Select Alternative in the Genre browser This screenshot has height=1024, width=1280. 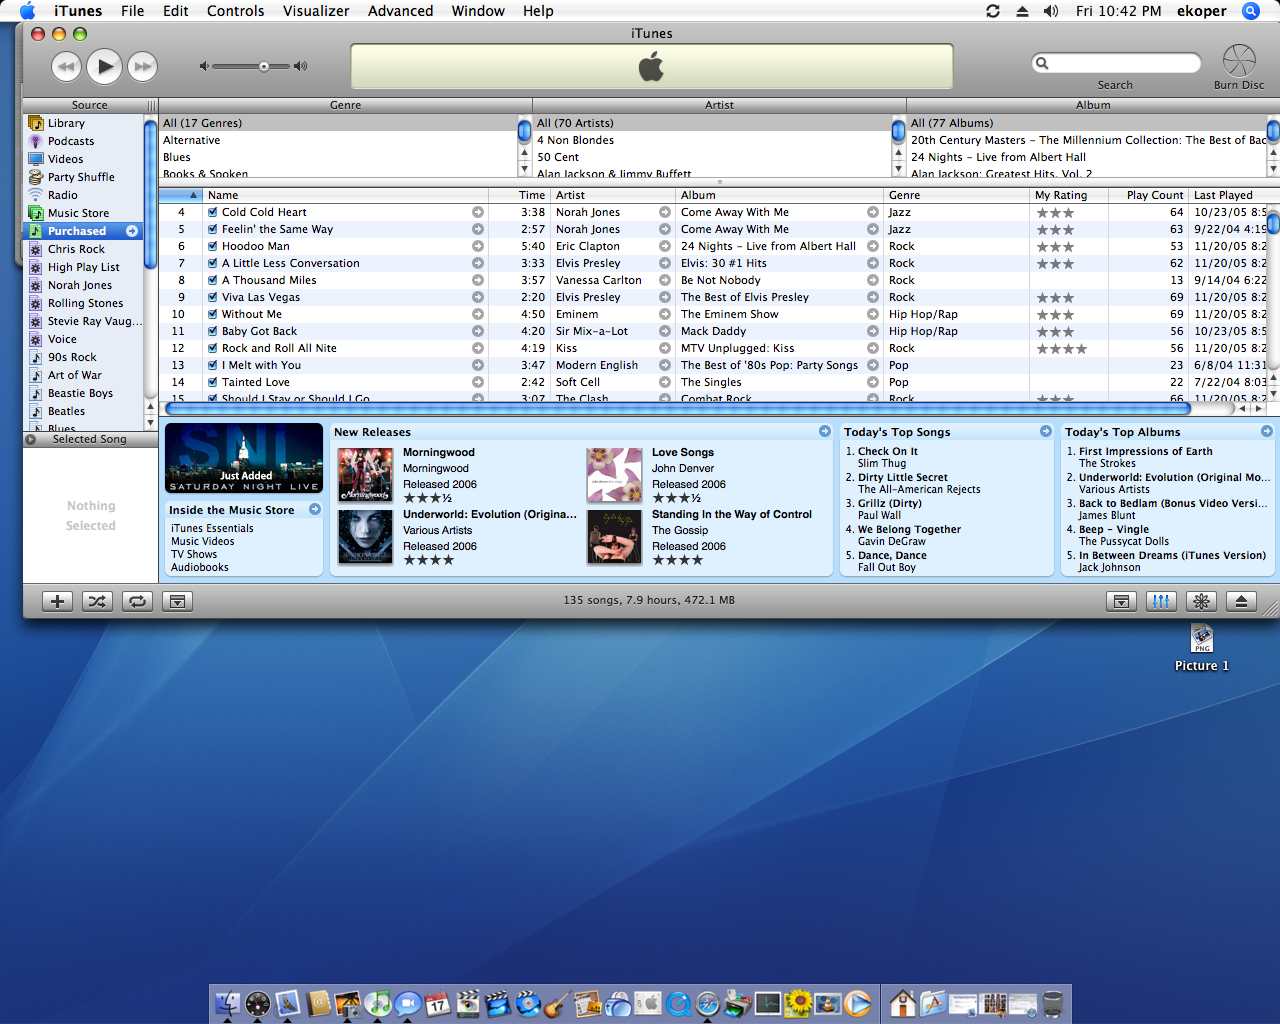click(337, 140)
